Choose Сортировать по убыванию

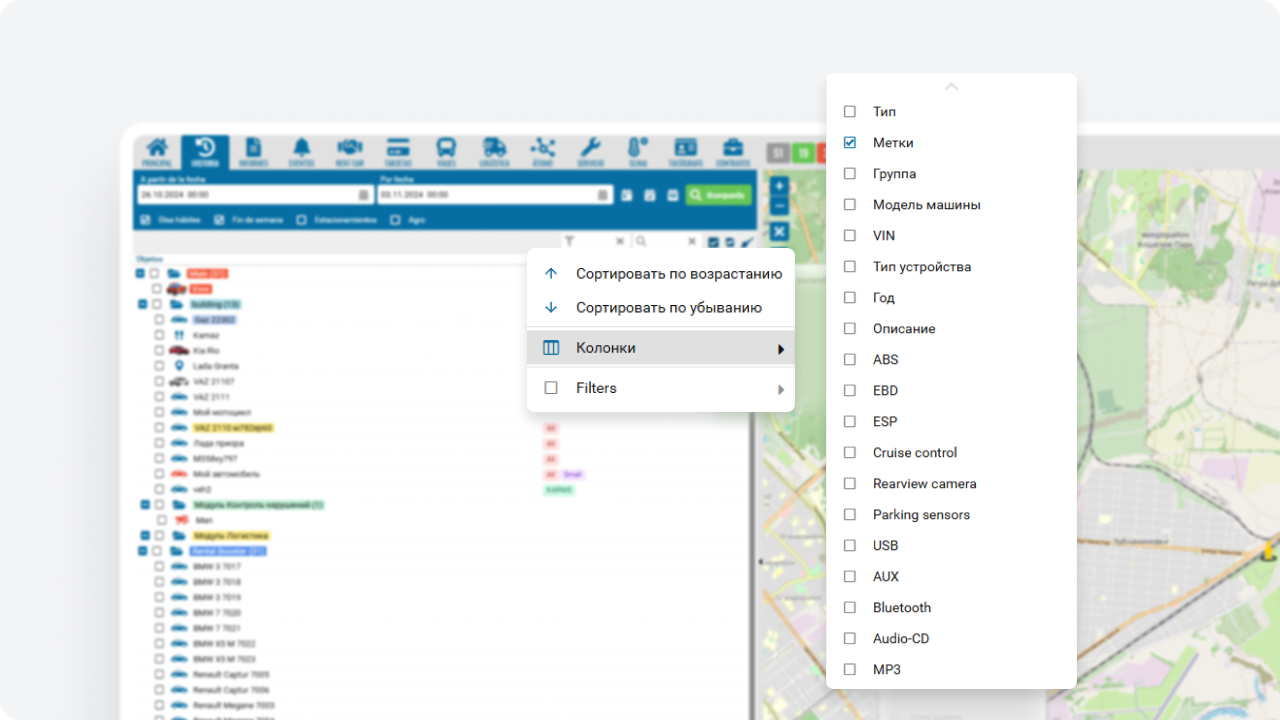tap(668, 308)
